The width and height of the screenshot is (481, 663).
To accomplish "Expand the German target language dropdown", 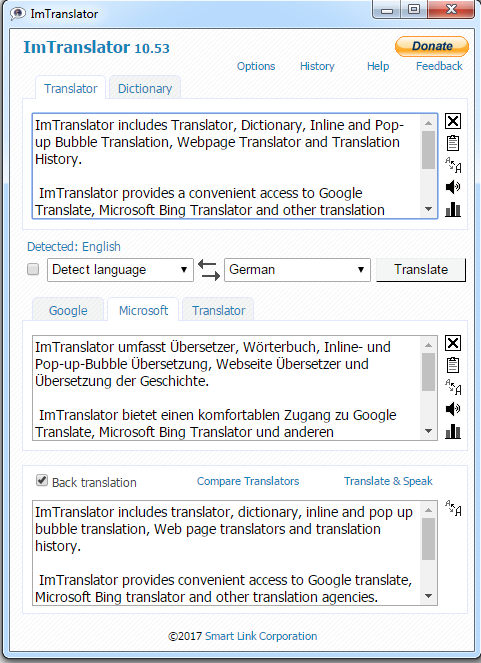I will pyautogui.click(x=297, y=270).
